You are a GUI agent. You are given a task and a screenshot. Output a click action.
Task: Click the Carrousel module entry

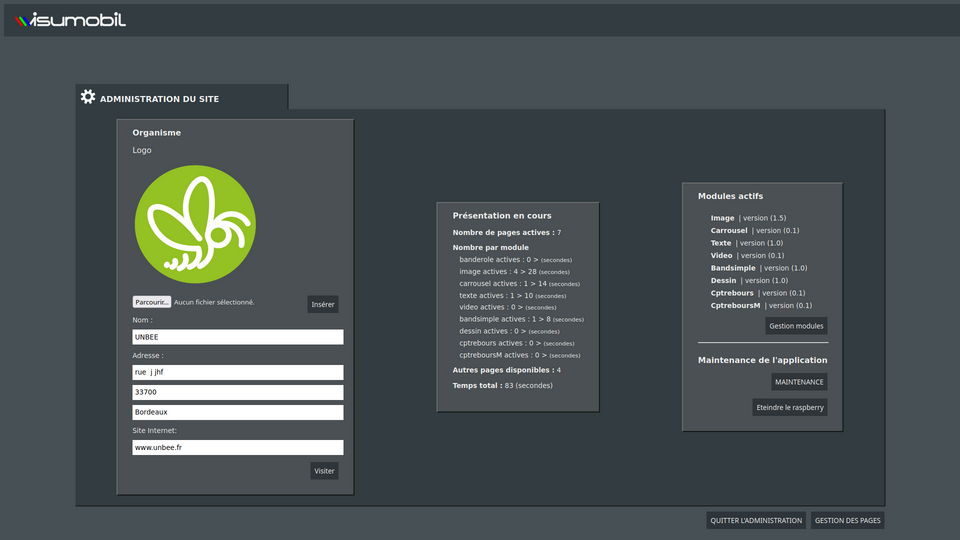click(x=729, y=231)
